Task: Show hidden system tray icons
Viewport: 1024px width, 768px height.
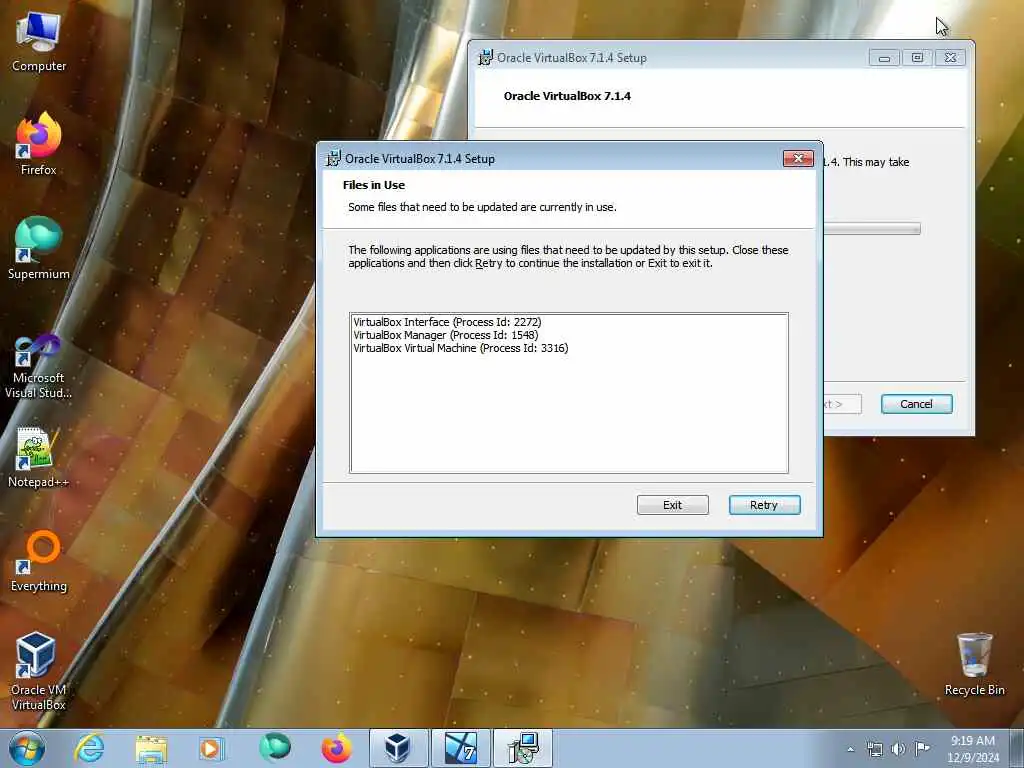Action: click(850, 749)
